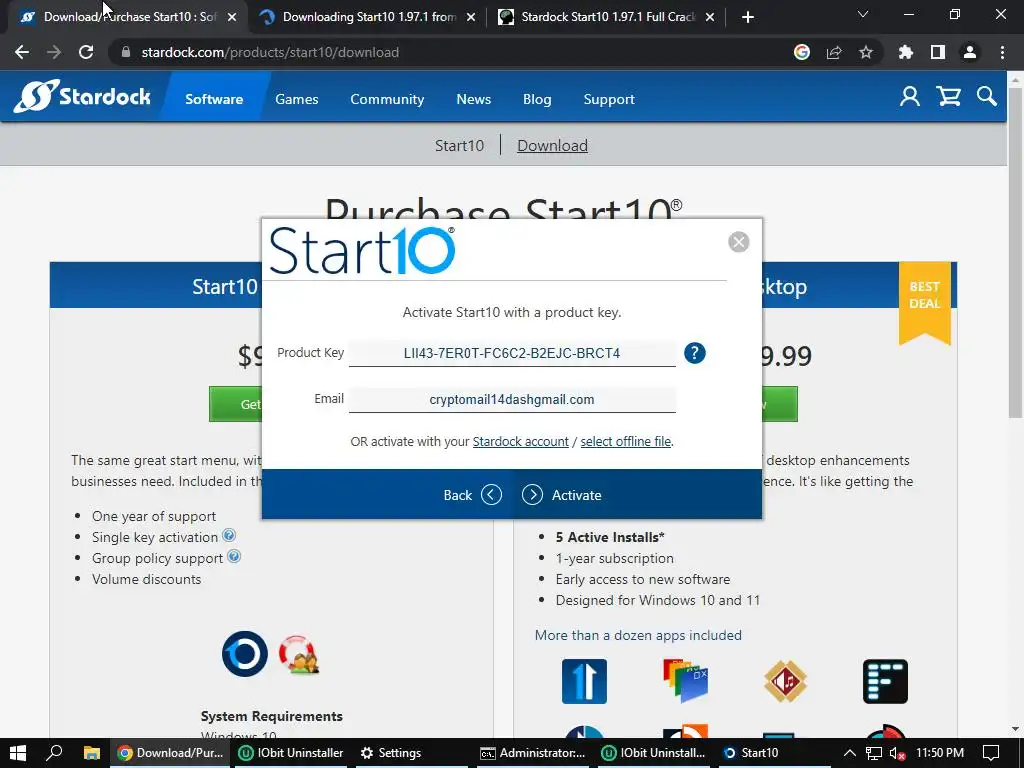Click the colorful DX windows app icon
Viewport: 1024px width, 768px height.
[685, 680]
